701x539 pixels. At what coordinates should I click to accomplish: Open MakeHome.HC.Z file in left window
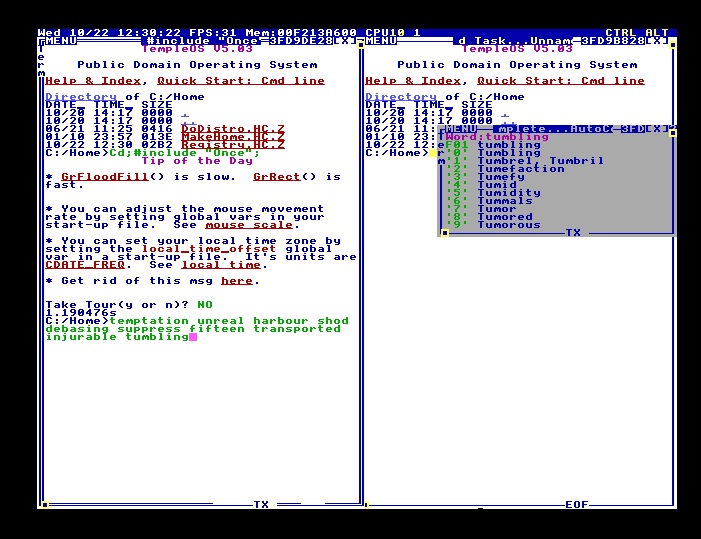tap(233, 137)
